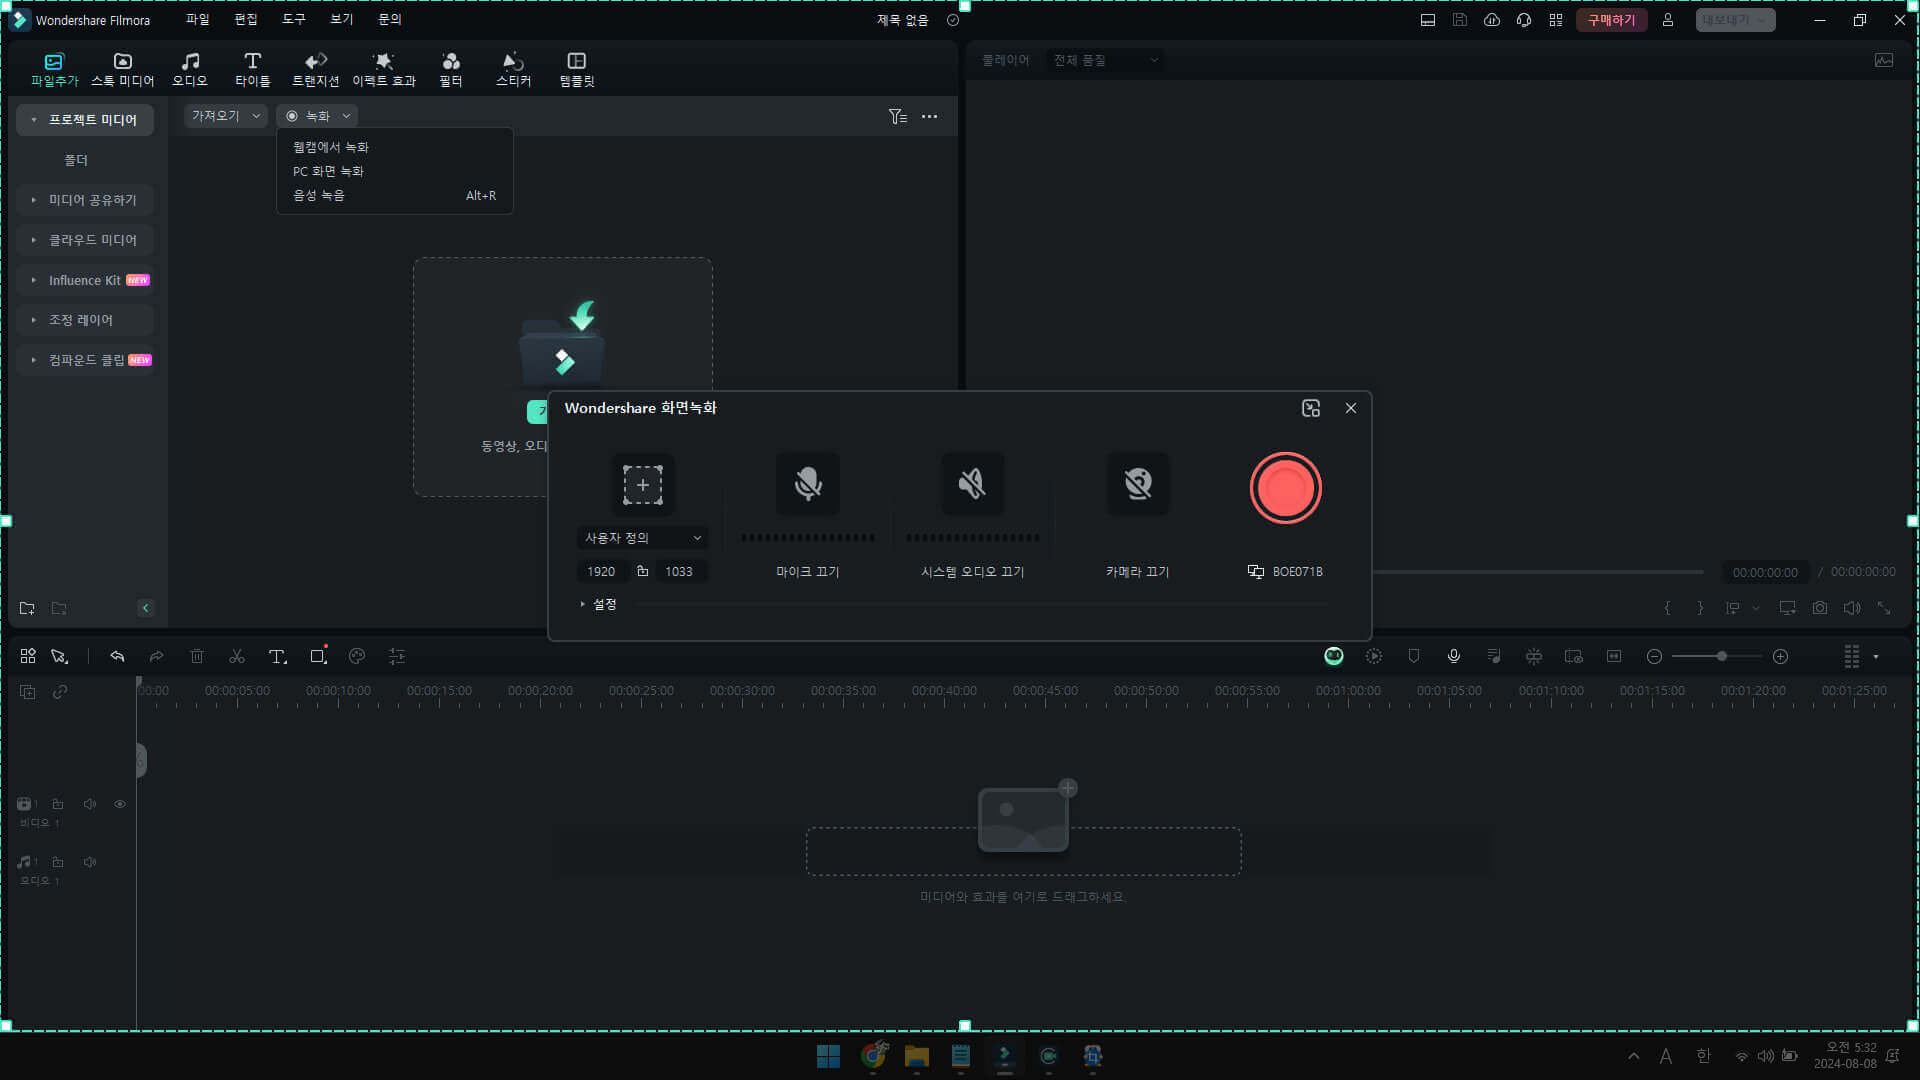Image resolution: width=1920 pixels, height=1080 pixels.
Task: Click the width field showing 1920
Action: point(601,572)
